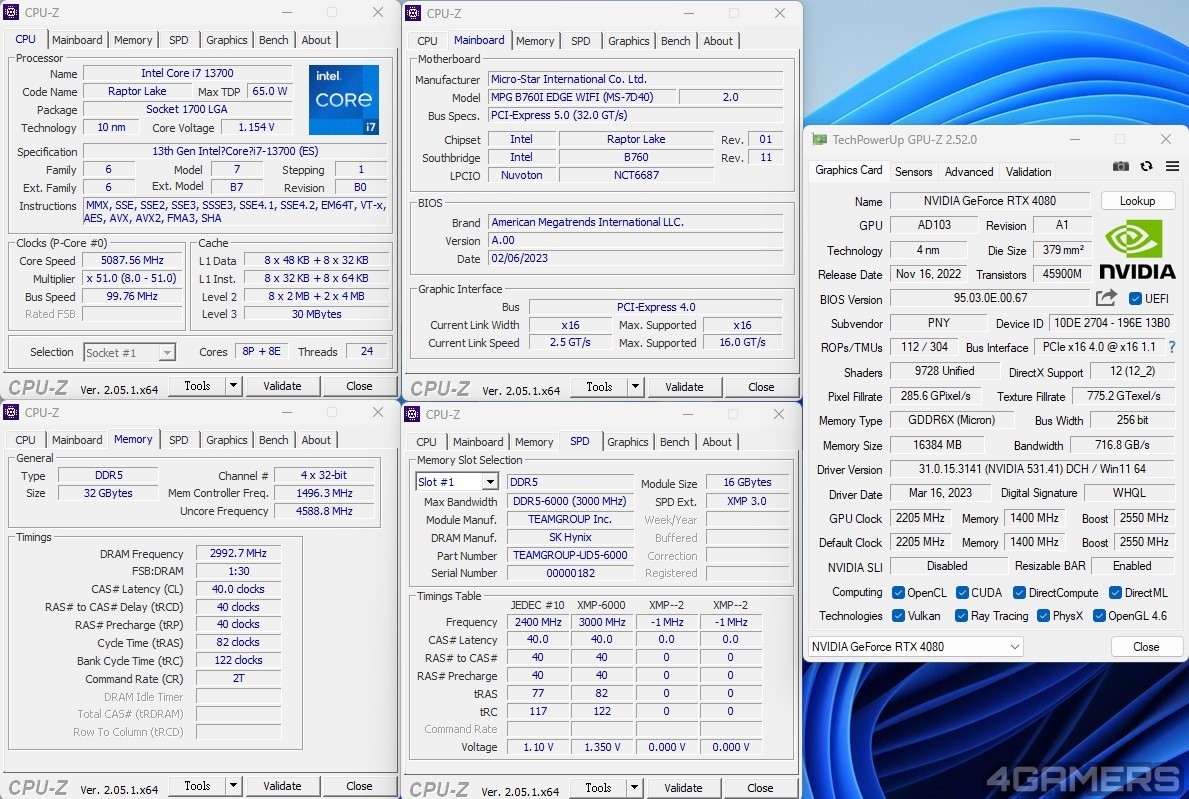Viewport: 1189px width, 799px height.
Task: Expand Tools arrow in CPU tab window
Action: point(234,386)
